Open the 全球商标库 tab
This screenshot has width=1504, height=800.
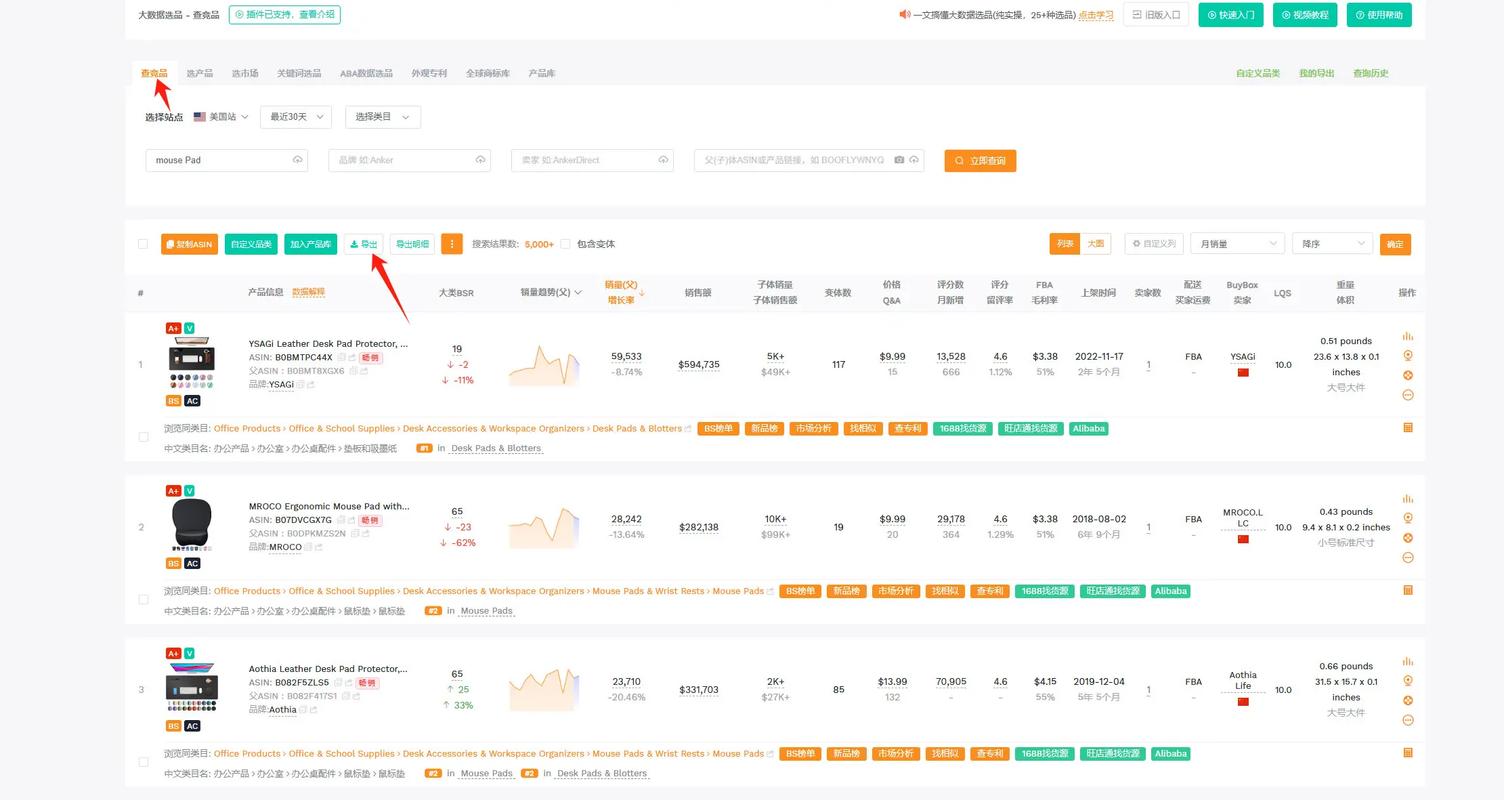tap(487, 73)
